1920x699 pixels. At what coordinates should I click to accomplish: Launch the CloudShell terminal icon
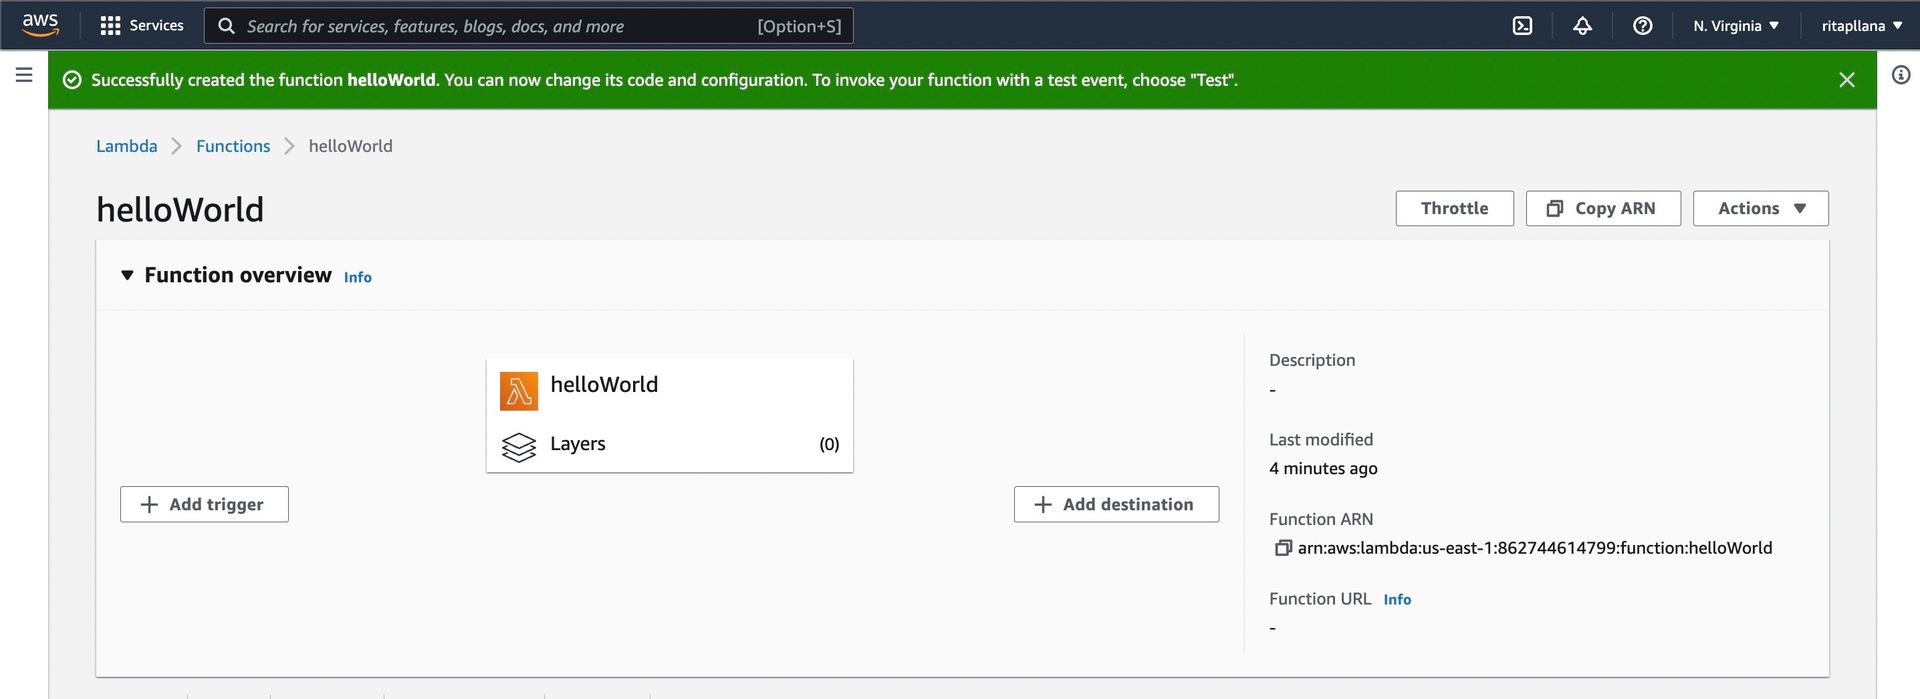1522,26
